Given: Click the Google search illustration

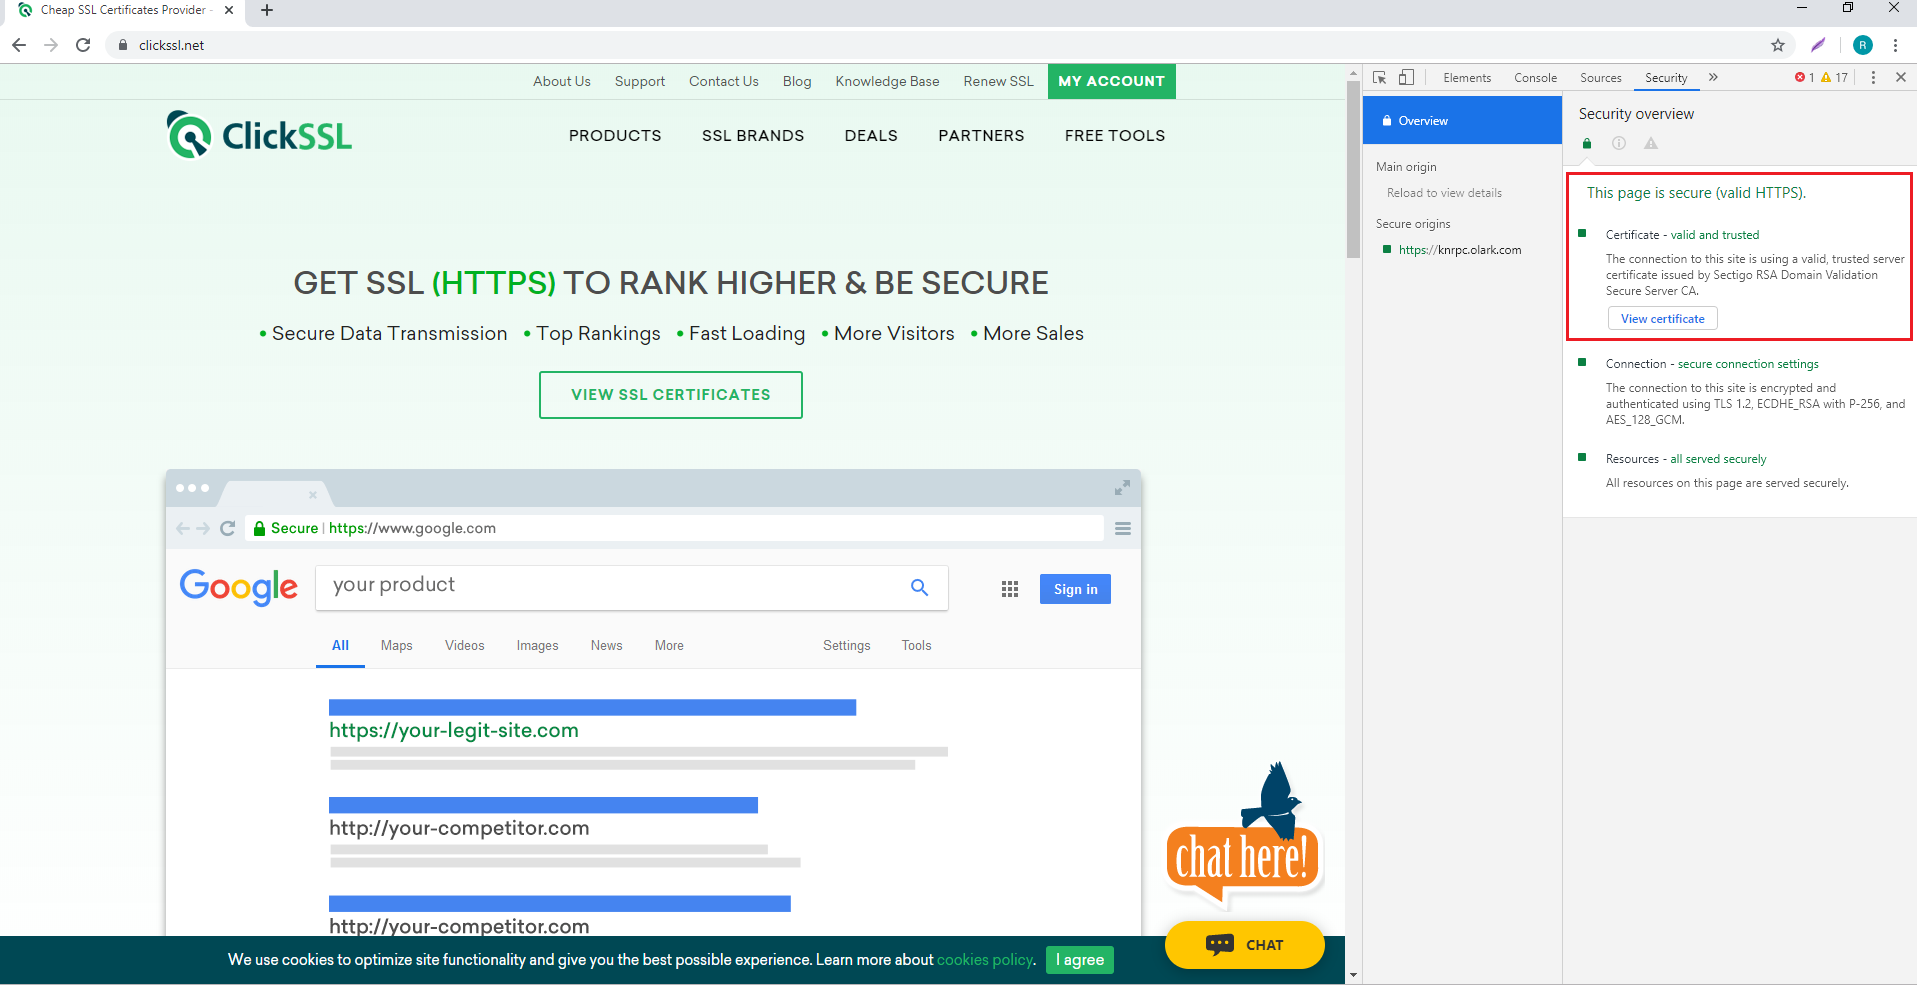Looking at the screenshot, I should tap(653, 703).
